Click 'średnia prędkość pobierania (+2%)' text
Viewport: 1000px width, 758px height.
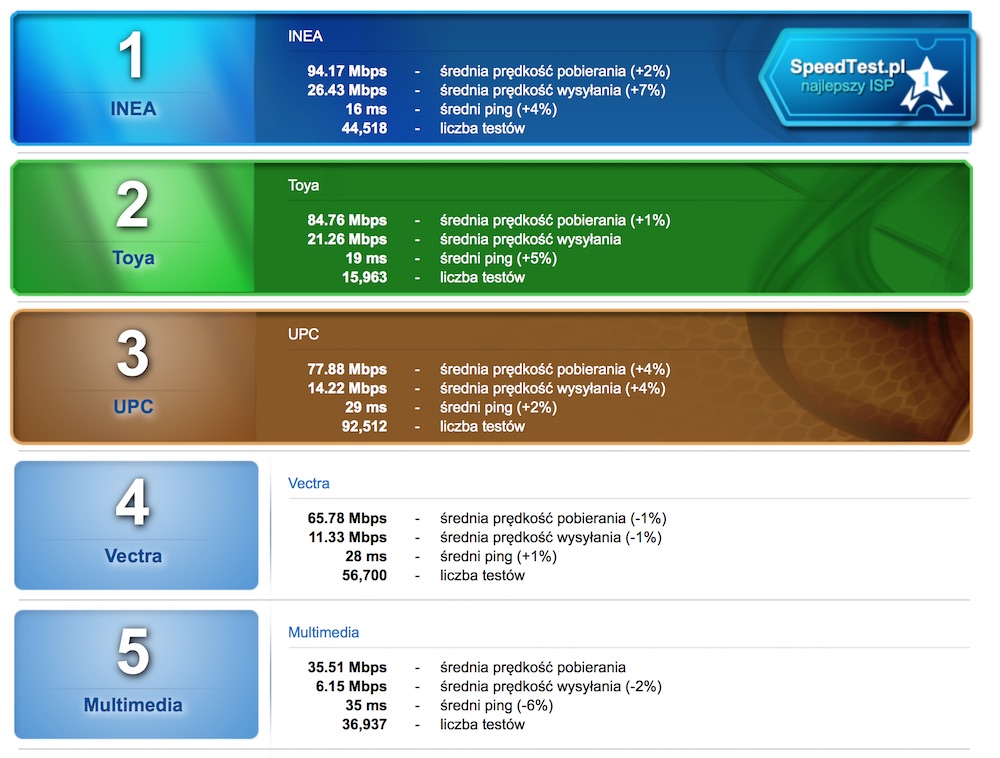pyautogui.click(x=555, y=71)
